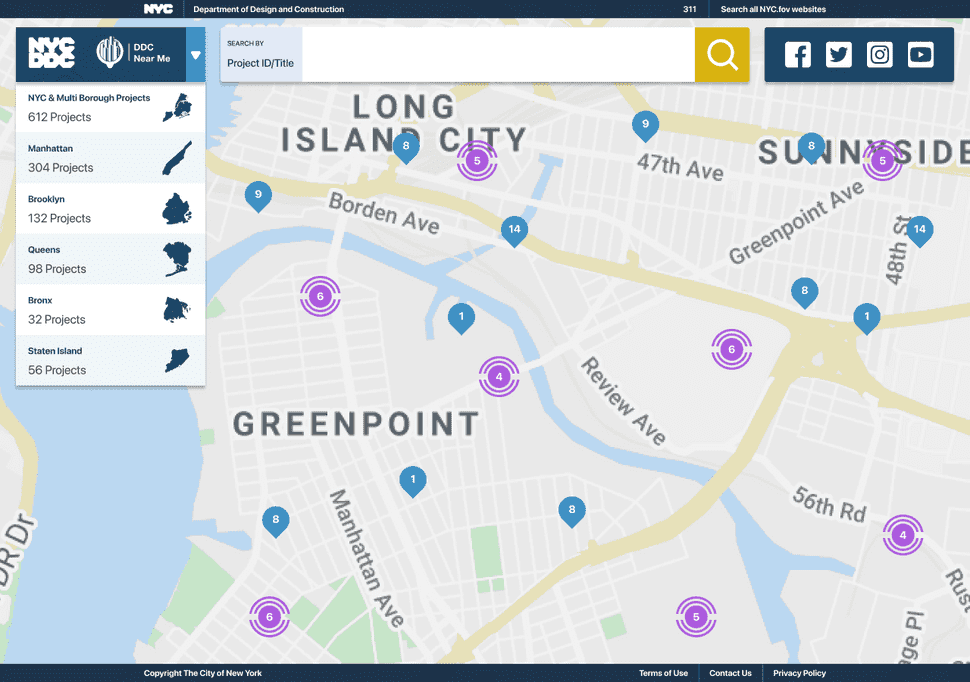
Task: Click blue pin 8 left of Manhattan Ave
Action: click(276, 521)
